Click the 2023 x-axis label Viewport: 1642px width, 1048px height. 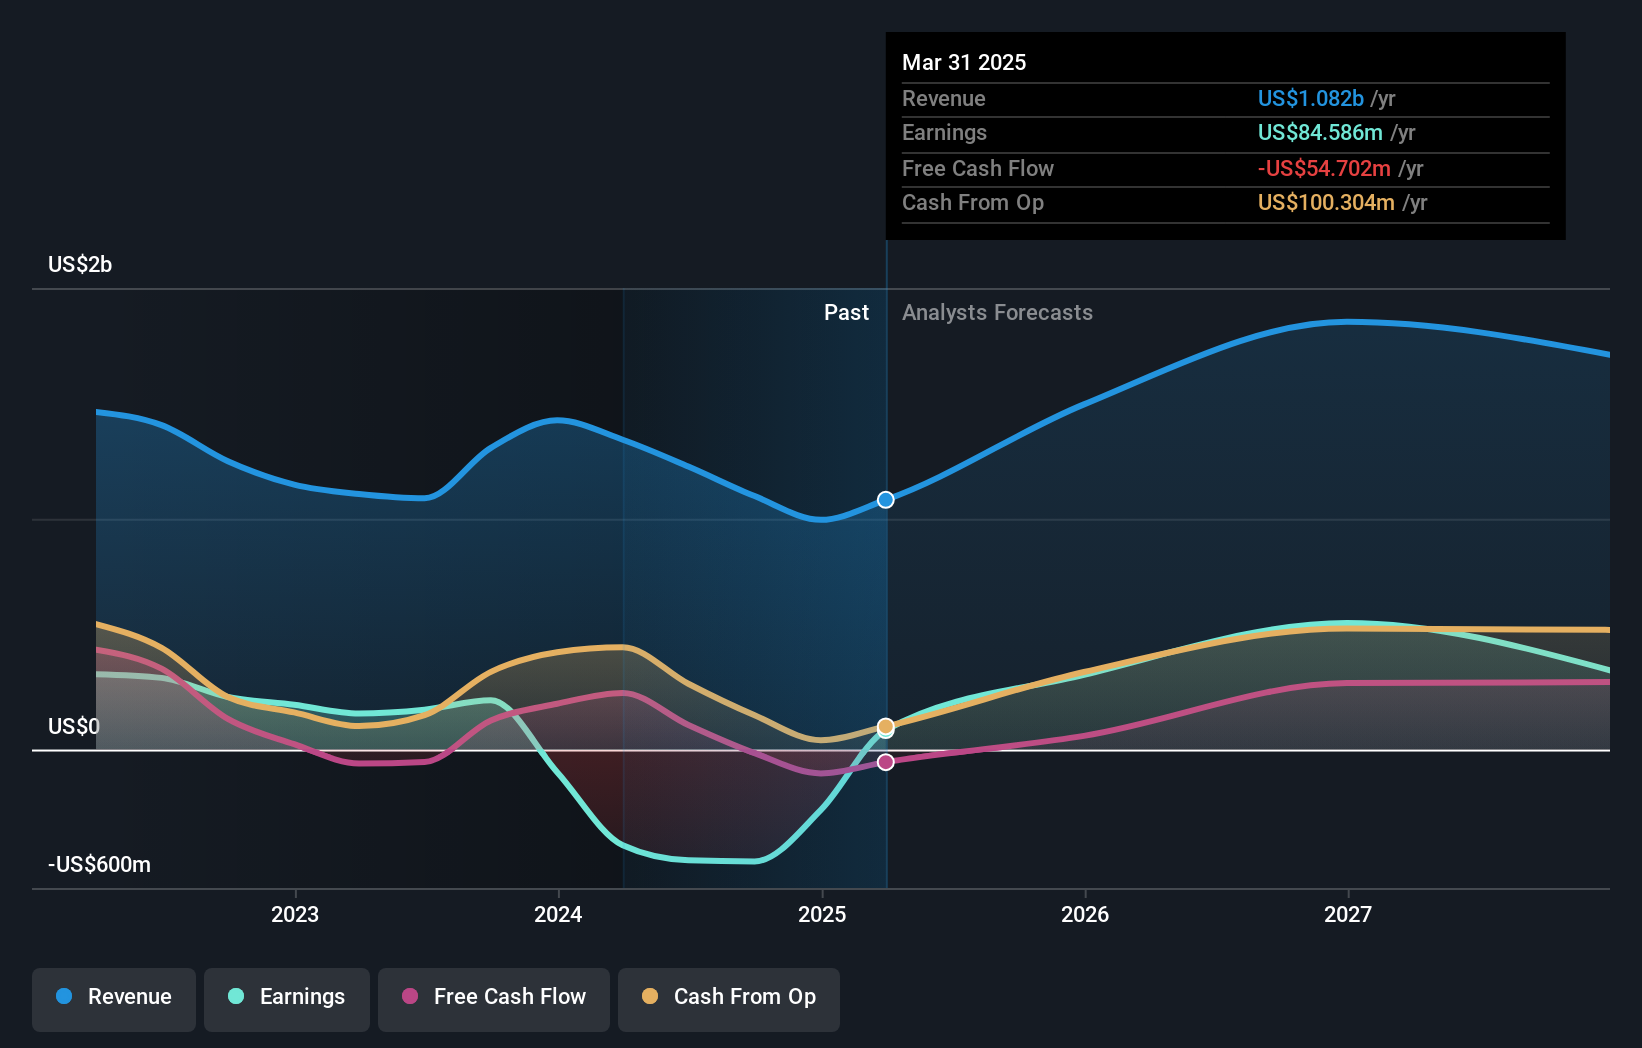[x=295, y=914]
